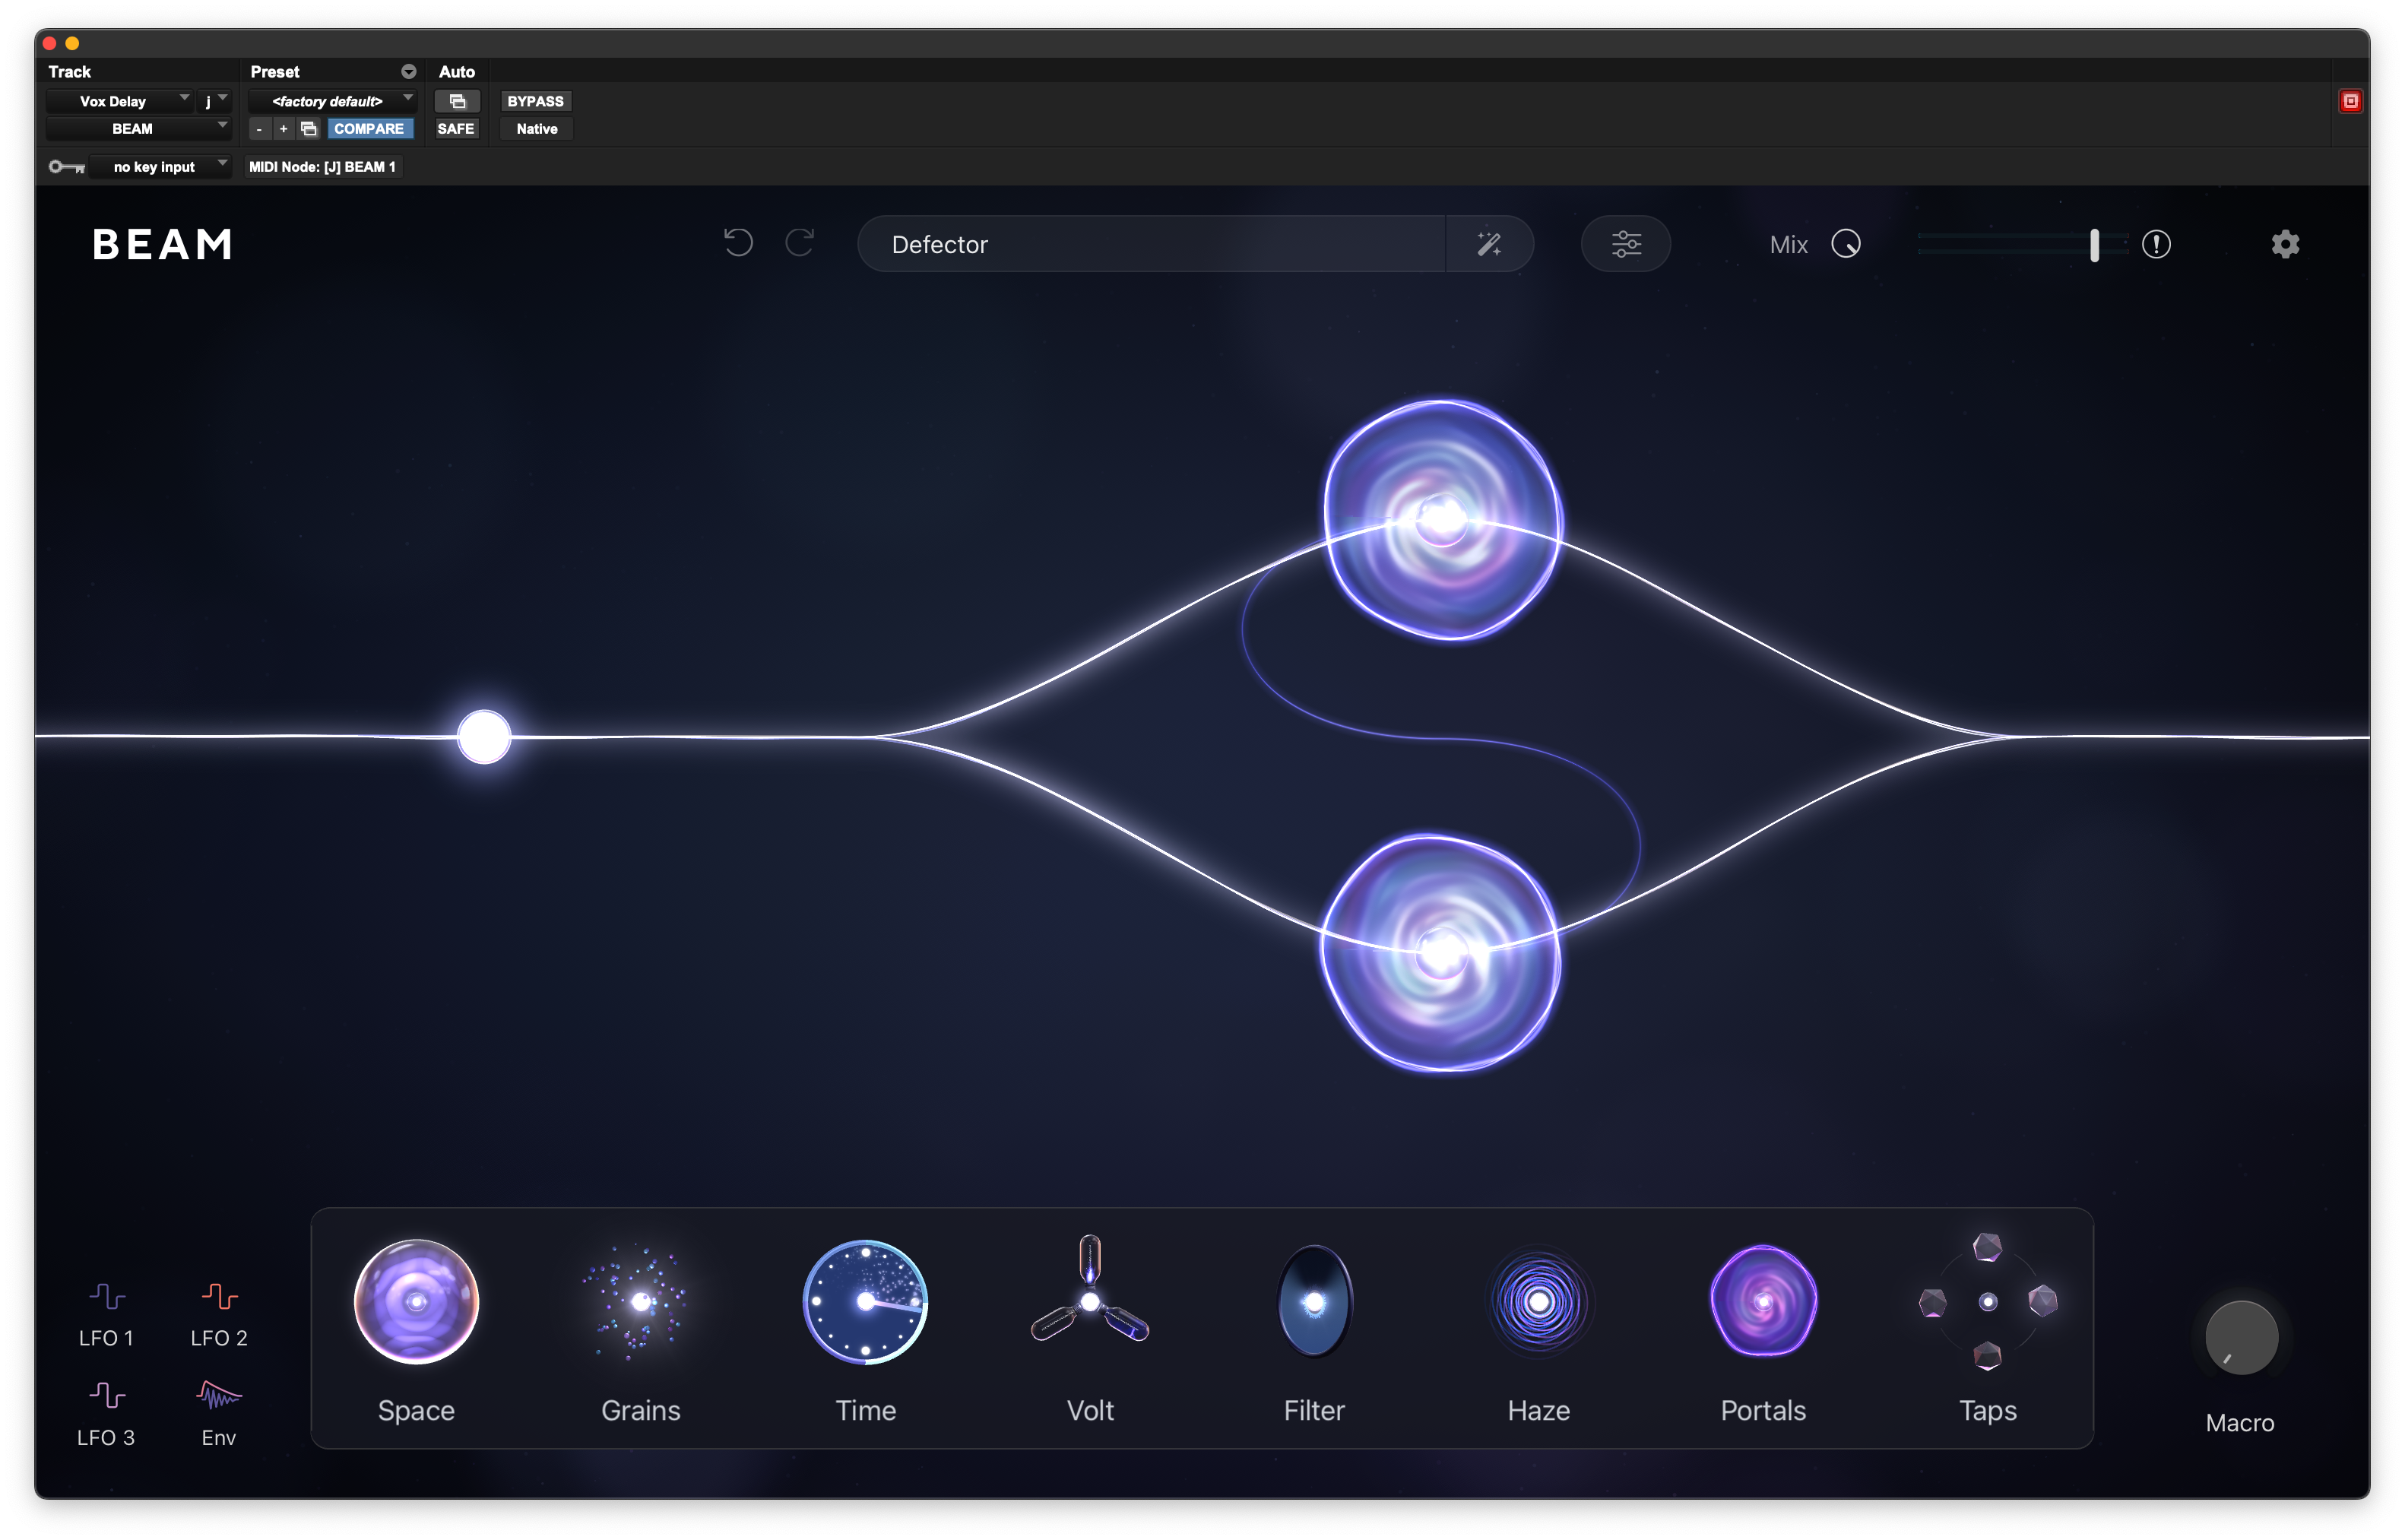Screen dimensions: 2405x1540
Task: Toggle the plugin BYPASS button
Action: point(535,101)
